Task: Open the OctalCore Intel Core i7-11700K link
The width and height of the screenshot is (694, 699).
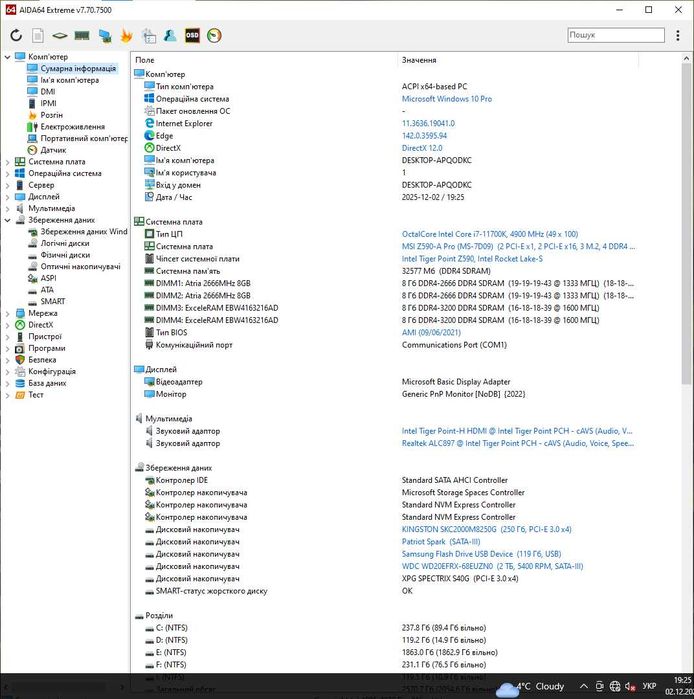Action: point(490,234)
